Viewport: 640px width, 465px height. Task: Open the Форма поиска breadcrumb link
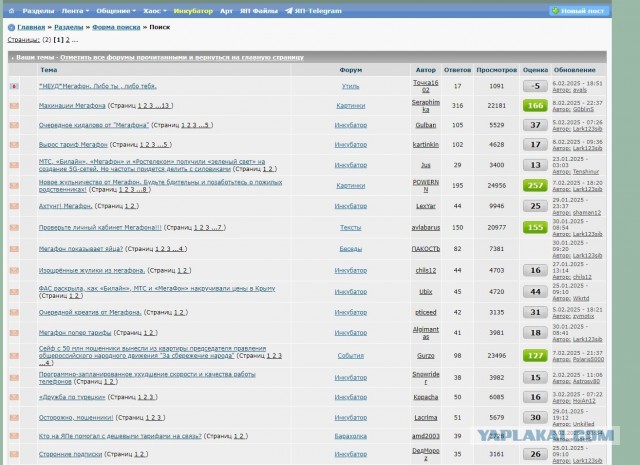click(116, 27)
